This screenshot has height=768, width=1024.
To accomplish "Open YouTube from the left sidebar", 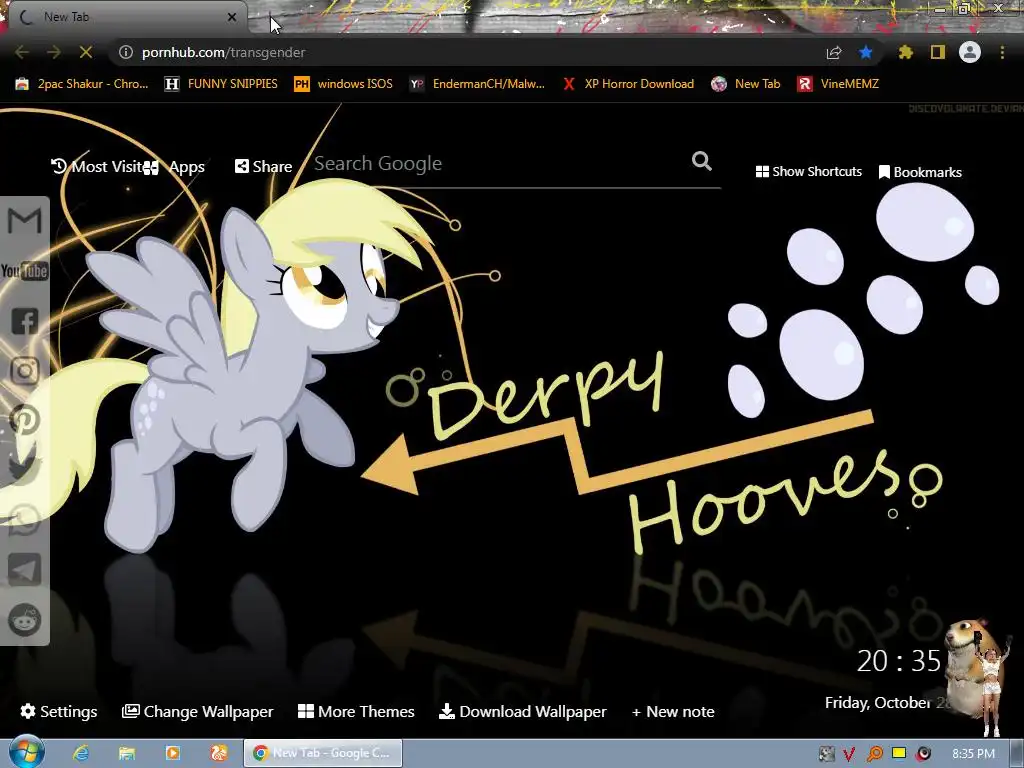I will pyautogui.click(x=24, y=270).
